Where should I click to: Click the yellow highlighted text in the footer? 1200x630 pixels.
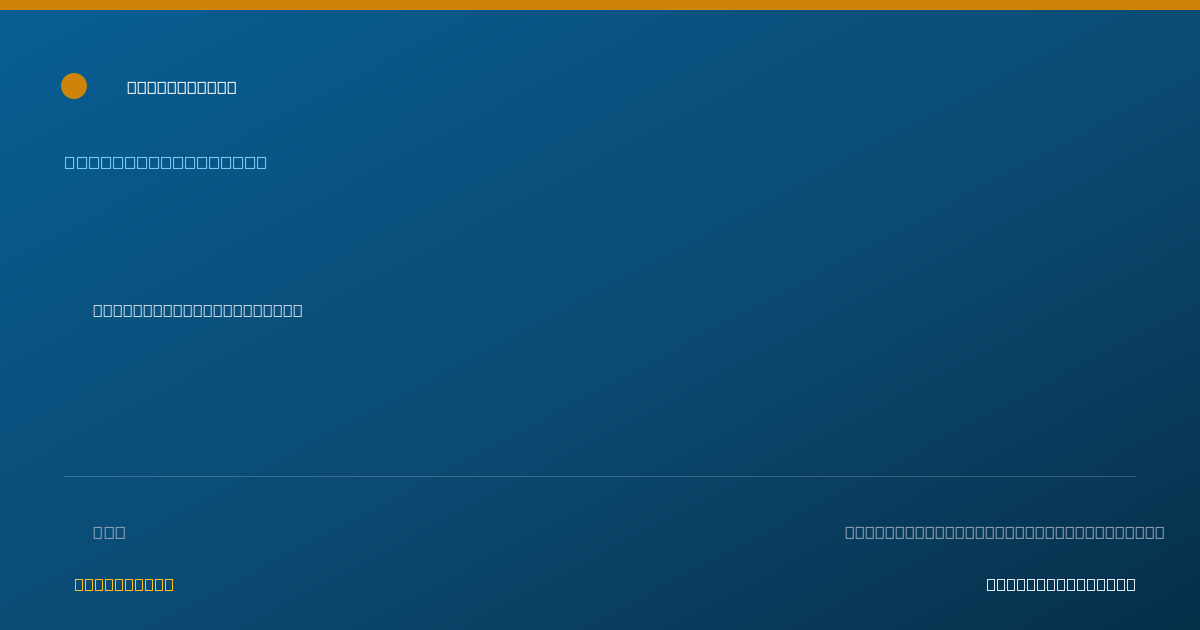click(x=124, y=584)
